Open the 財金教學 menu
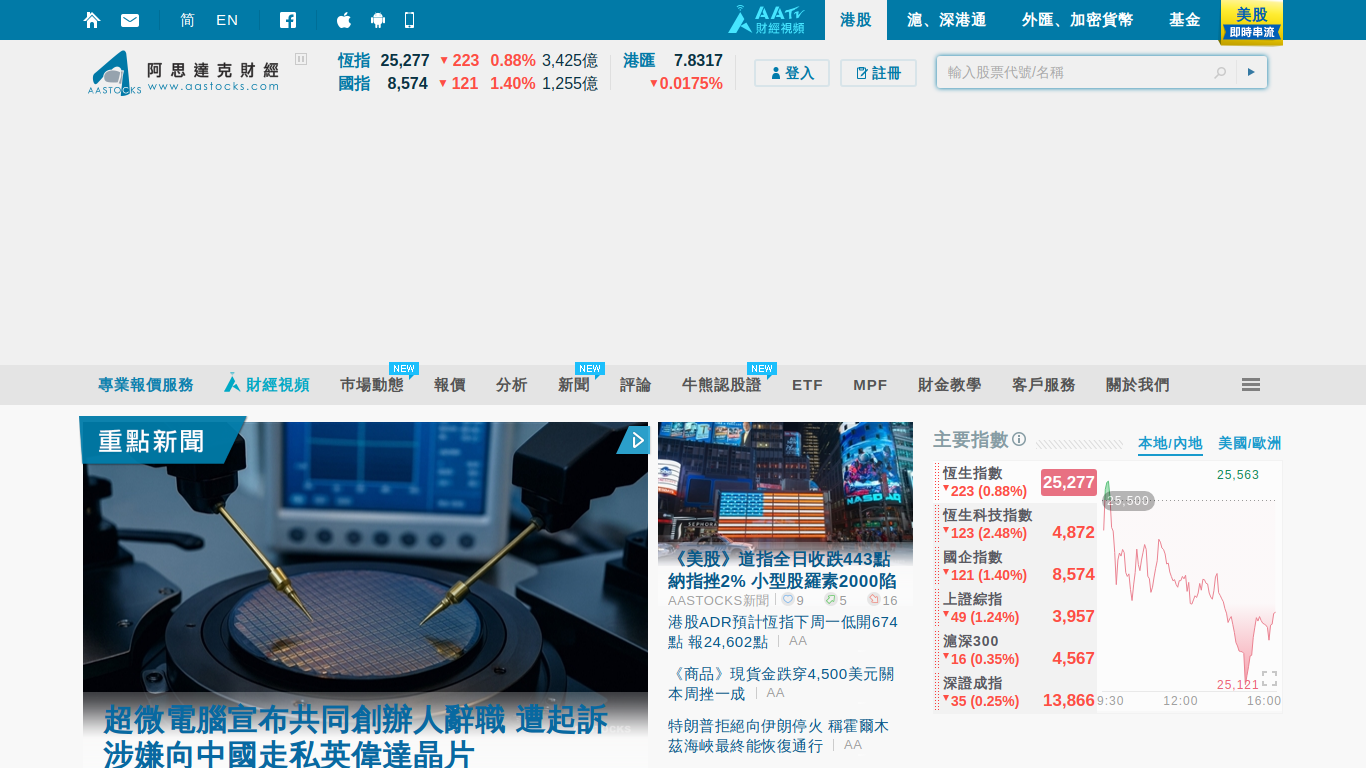Image resolution: width=1366 pixels, height=768 pixels. coord(950,385)
